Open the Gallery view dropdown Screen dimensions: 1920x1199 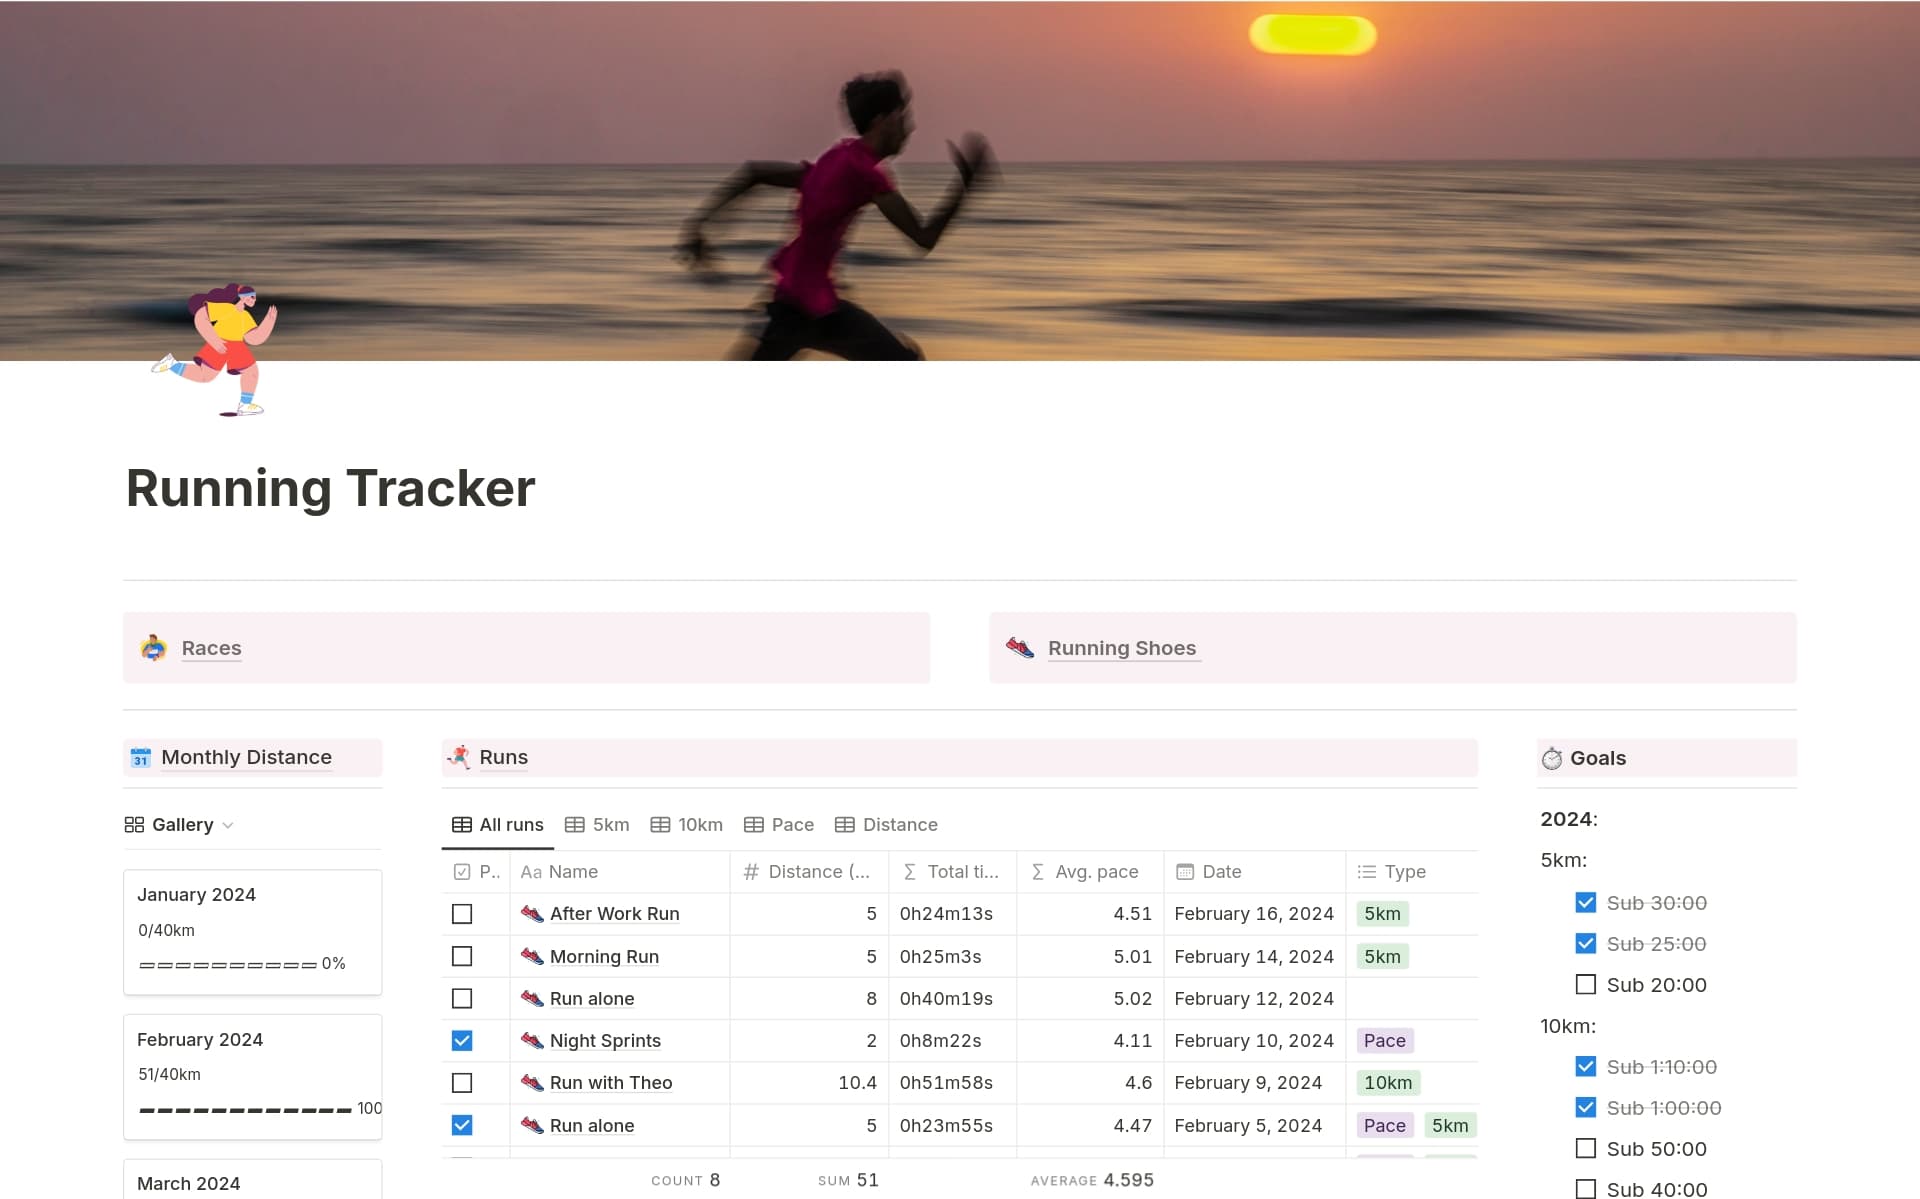point(180,825)
